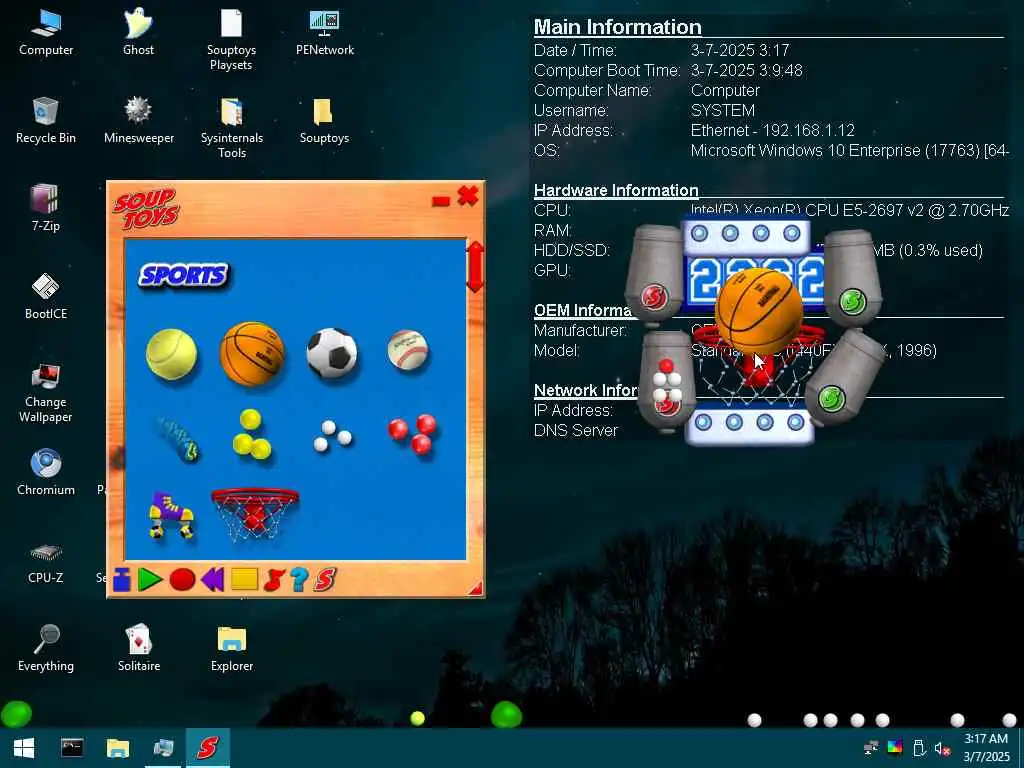Select the blue tennis ball tube toy

click(178, 439)
